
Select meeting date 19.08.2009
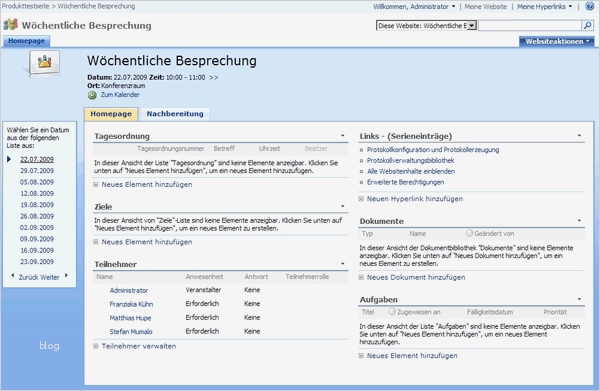[x=37, y=205]
